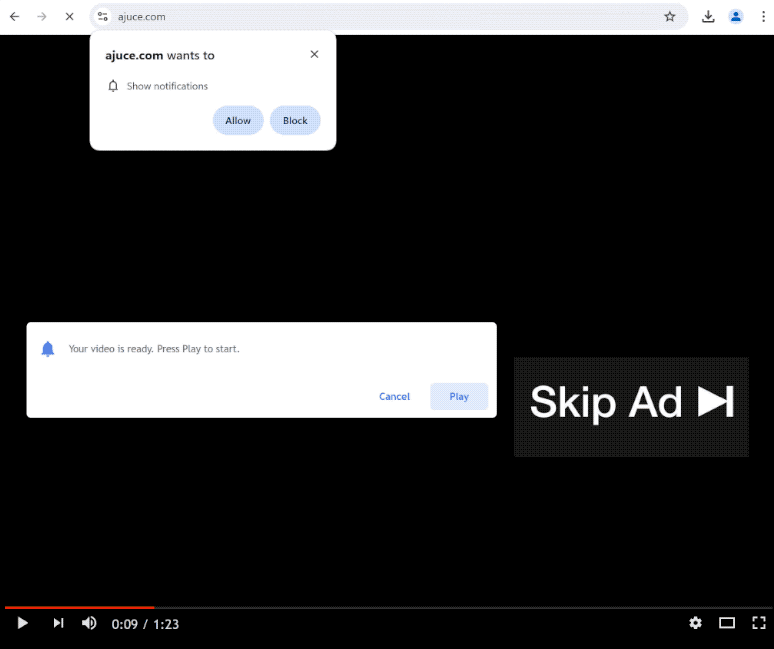Image resolution: width=774 pixels, height=649 pixels.
Task: Close the notification permission popup
Action: click(314, 54)
